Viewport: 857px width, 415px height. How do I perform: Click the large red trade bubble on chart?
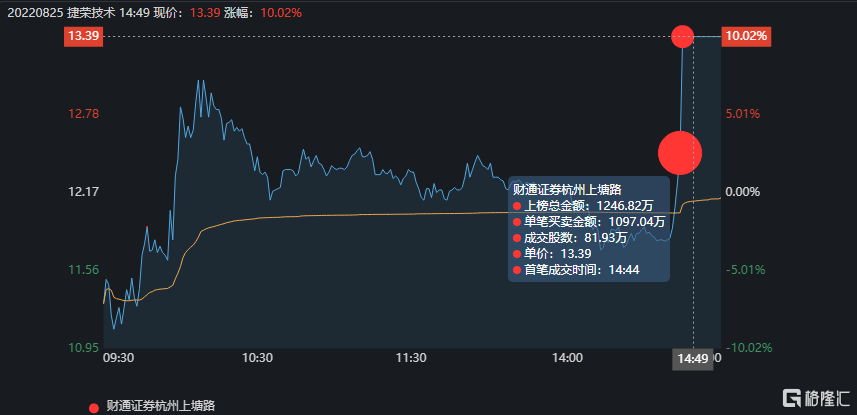point(680,153)
